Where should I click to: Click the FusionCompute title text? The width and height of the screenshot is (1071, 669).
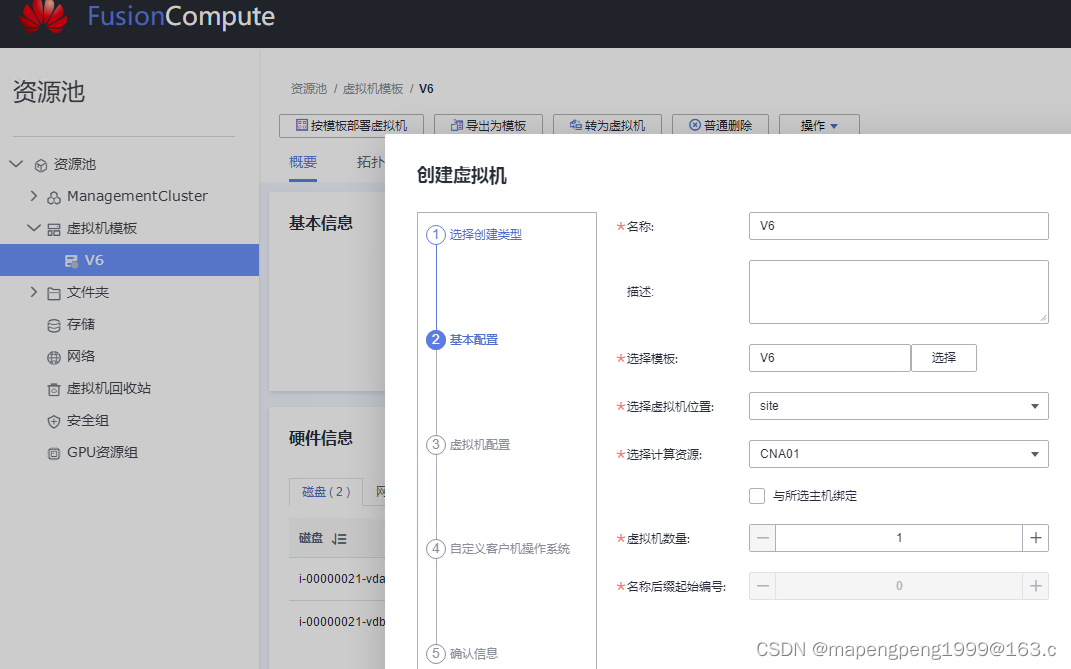click(181, 16)
